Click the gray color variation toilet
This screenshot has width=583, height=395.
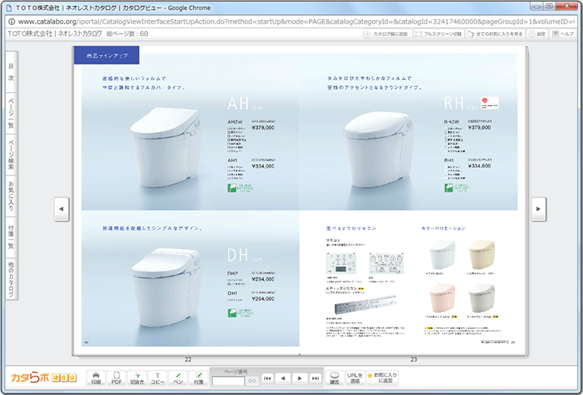481,298
